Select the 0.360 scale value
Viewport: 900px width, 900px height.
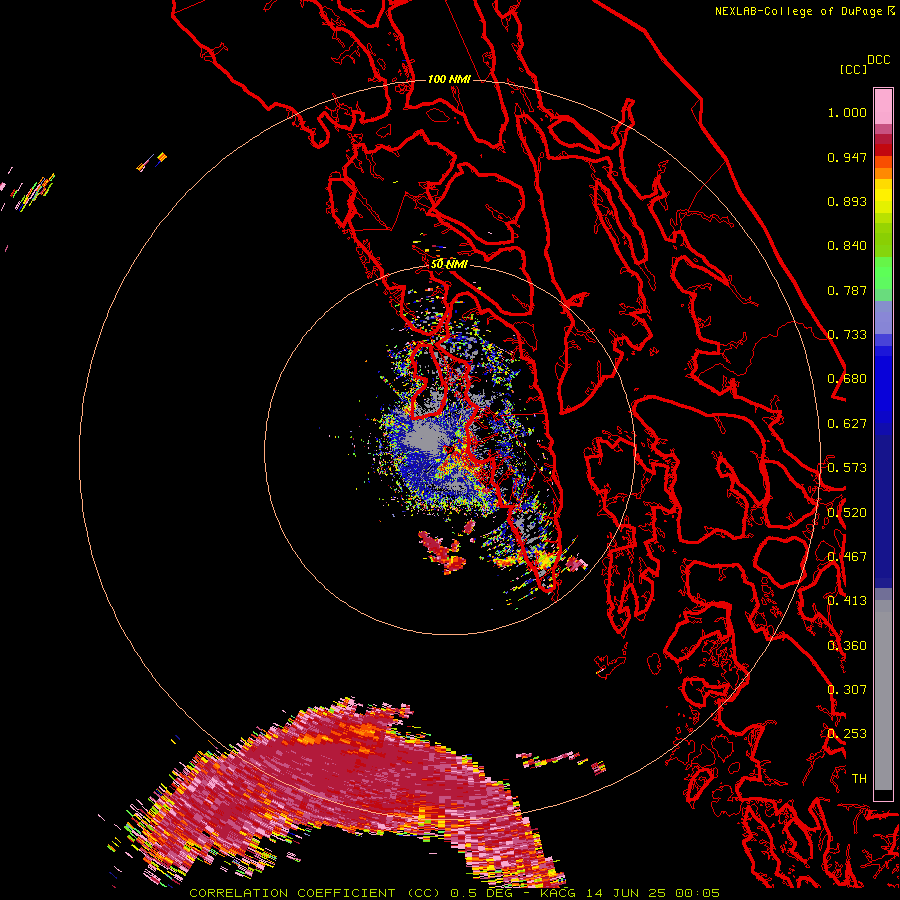click(847, 646)
